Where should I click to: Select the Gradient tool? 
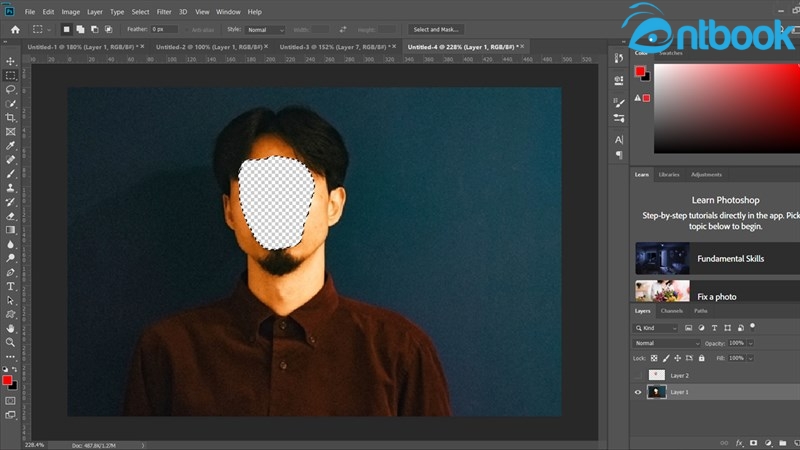pos(10,230)
